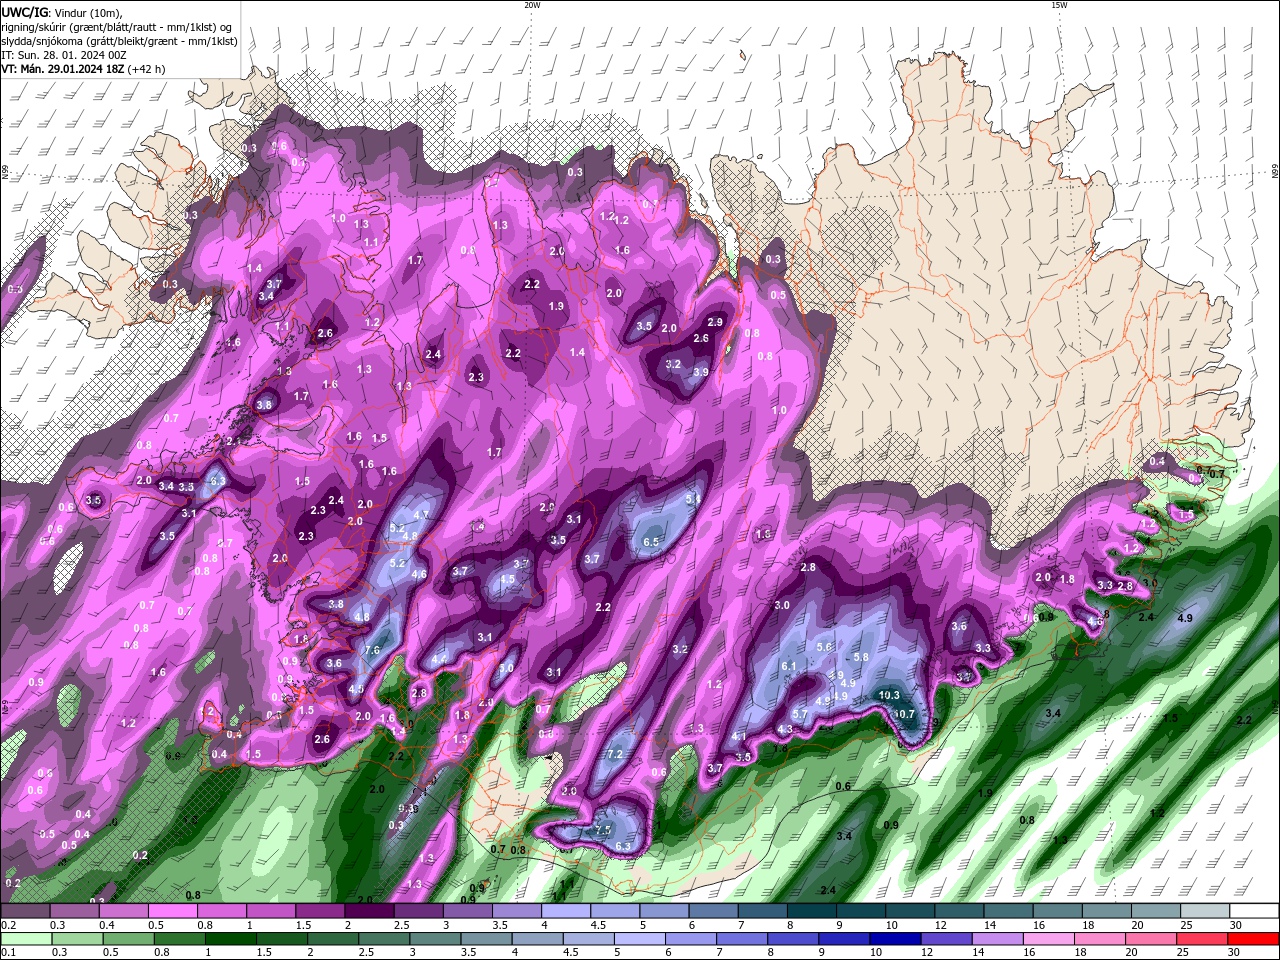The width and height of the screenshot is (1280, 960).
Task: Click the darkest green swatch between 1 and 1.5
Action: pos(230,939)
